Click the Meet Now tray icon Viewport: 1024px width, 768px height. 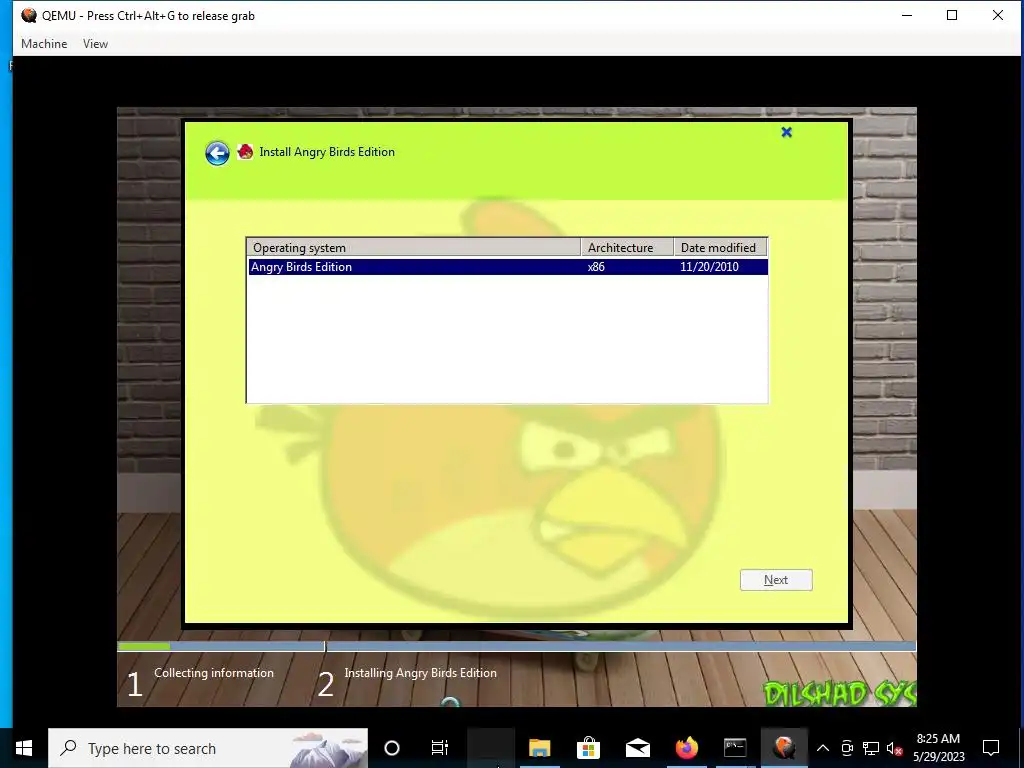click(847, 748)
